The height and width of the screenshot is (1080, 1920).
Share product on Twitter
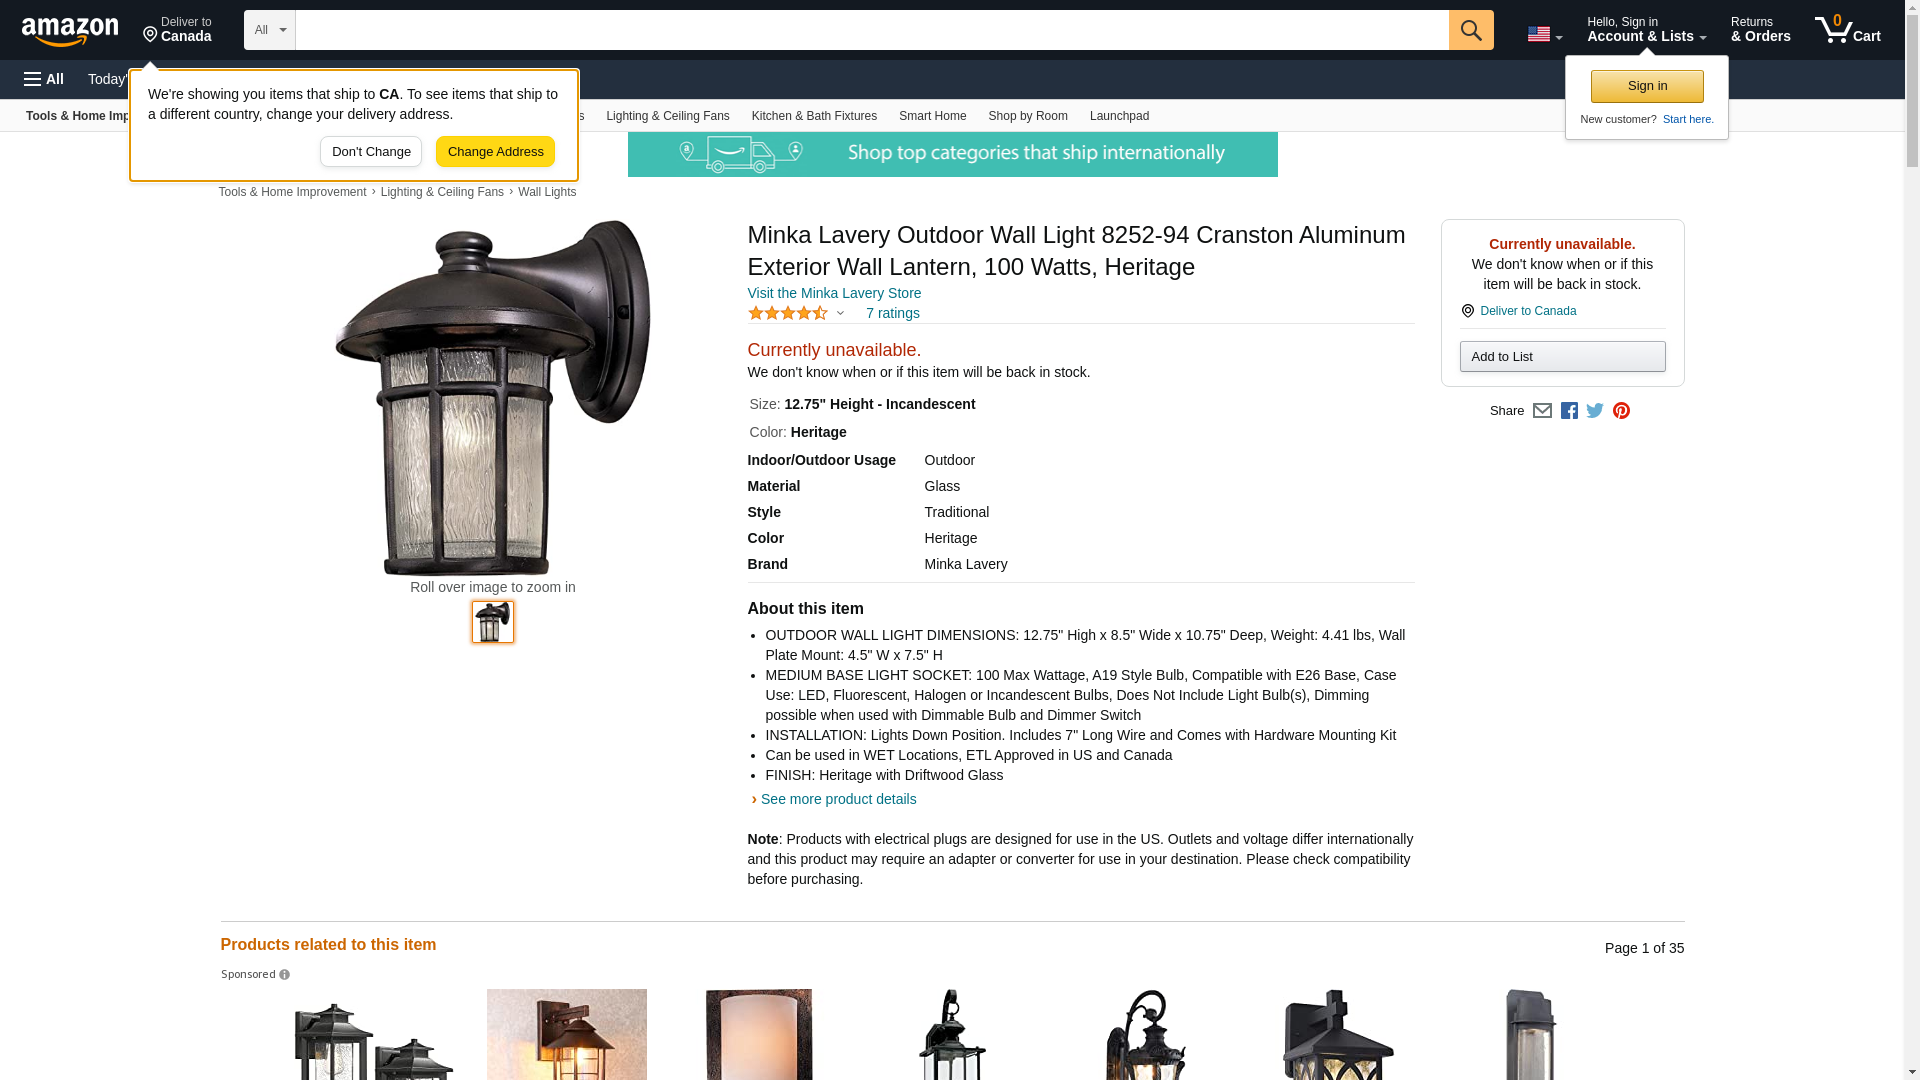click(x=1595, y=411)
